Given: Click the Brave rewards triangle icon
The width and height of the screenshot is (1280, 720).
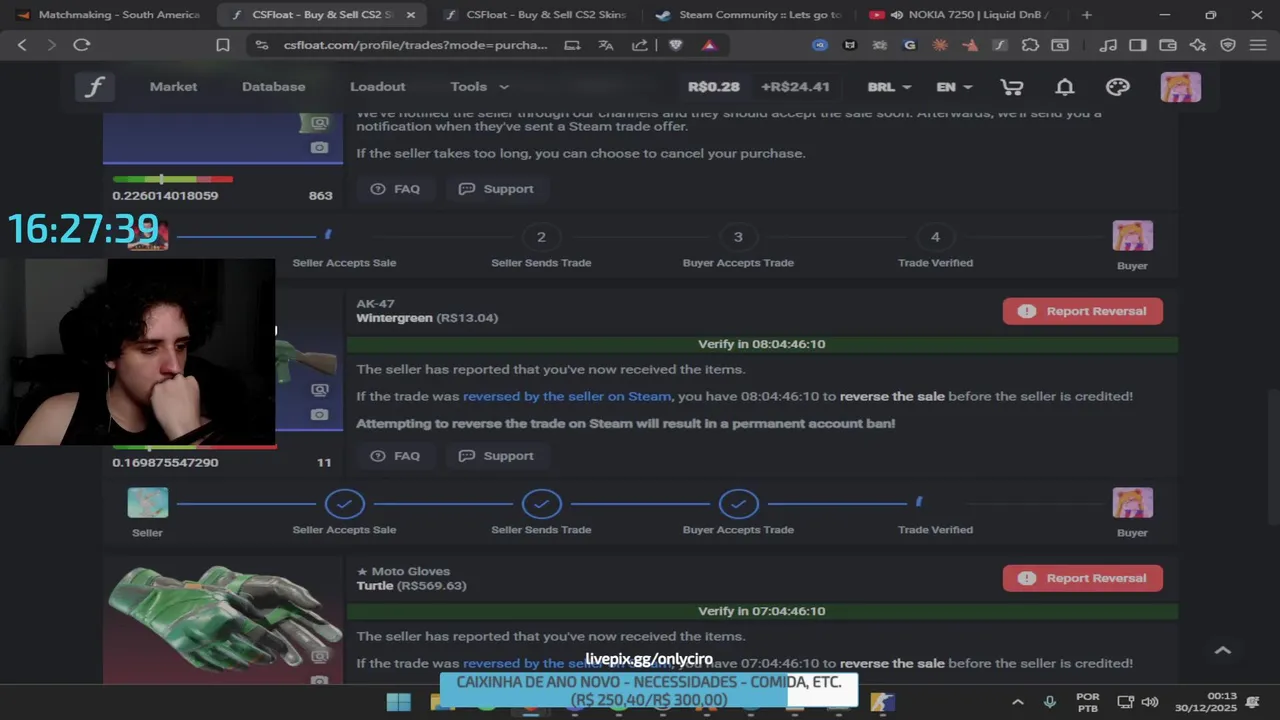Looking at the screenshot, I should click(709, 45).
